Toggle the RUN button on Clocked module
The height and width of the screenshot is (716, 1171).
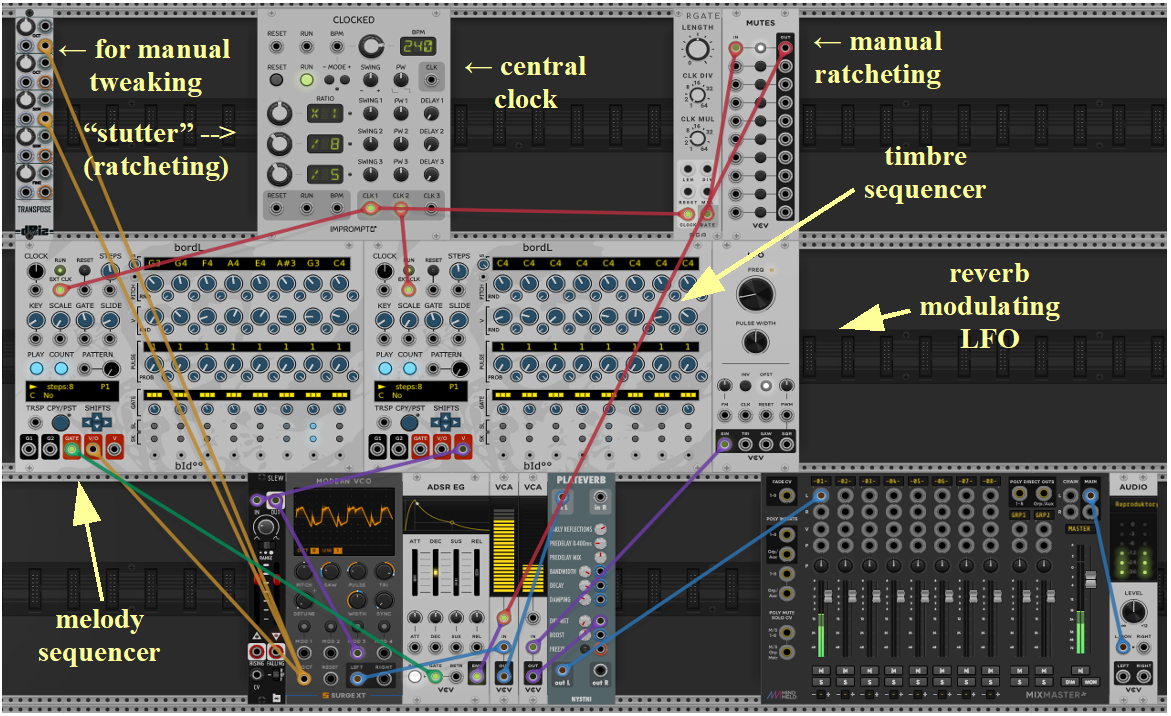point(307,80)
